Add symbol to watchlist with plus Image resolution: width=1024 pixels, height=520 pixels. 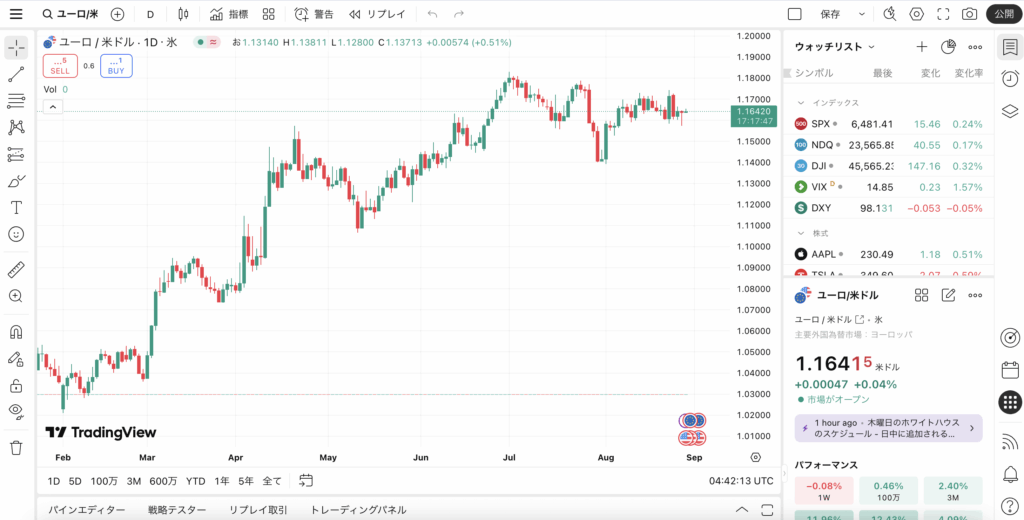click(x=921, y=46)
